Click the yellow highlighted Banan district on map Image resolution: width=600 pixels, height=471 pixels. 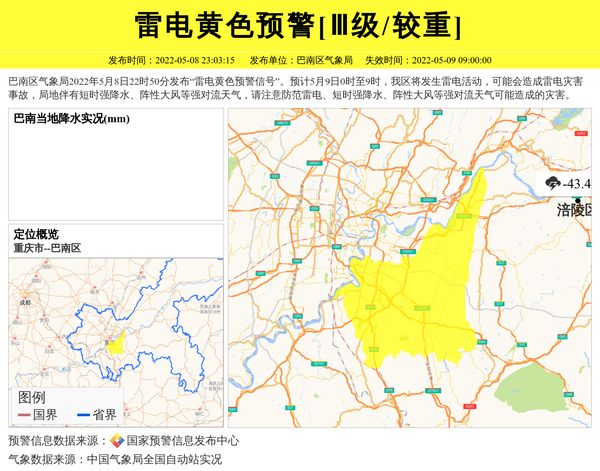coord(420,290)
